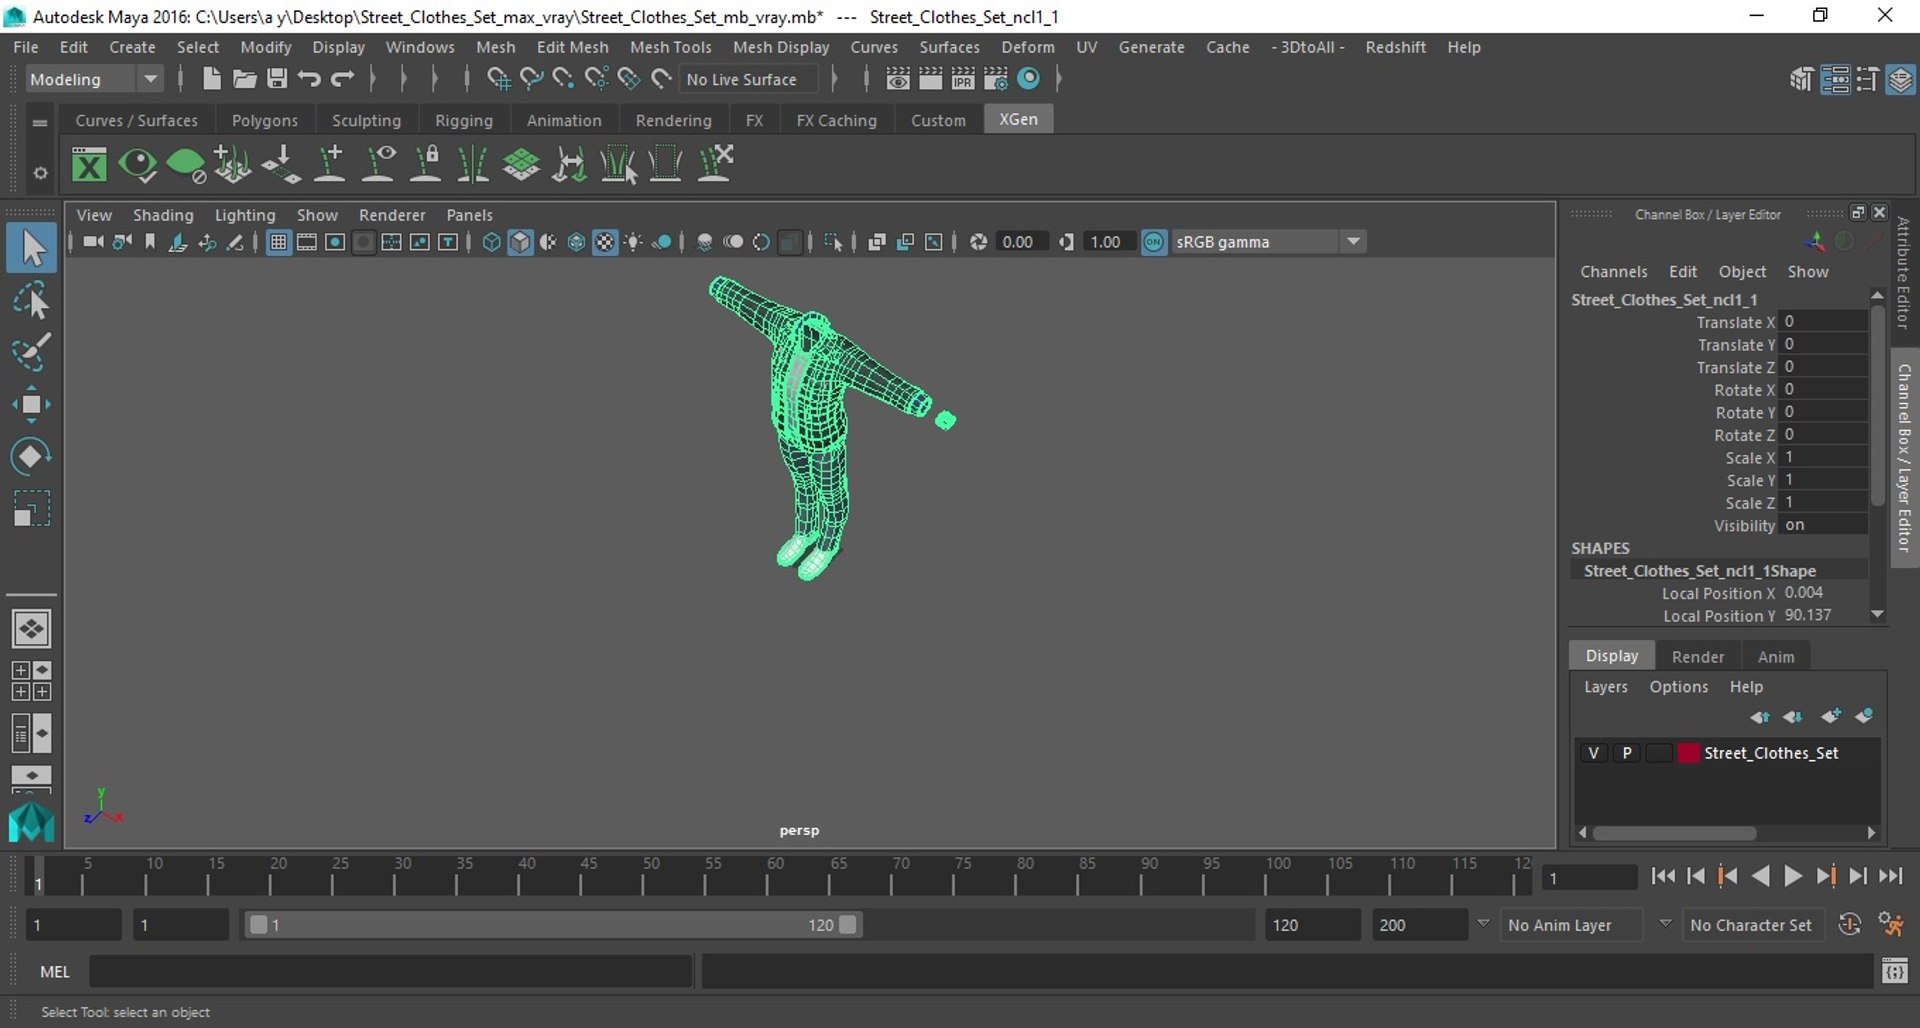Switch to the Polygons shelf tab
This screenshot has width=1920, height=1028.
click(x=265, y=120)
